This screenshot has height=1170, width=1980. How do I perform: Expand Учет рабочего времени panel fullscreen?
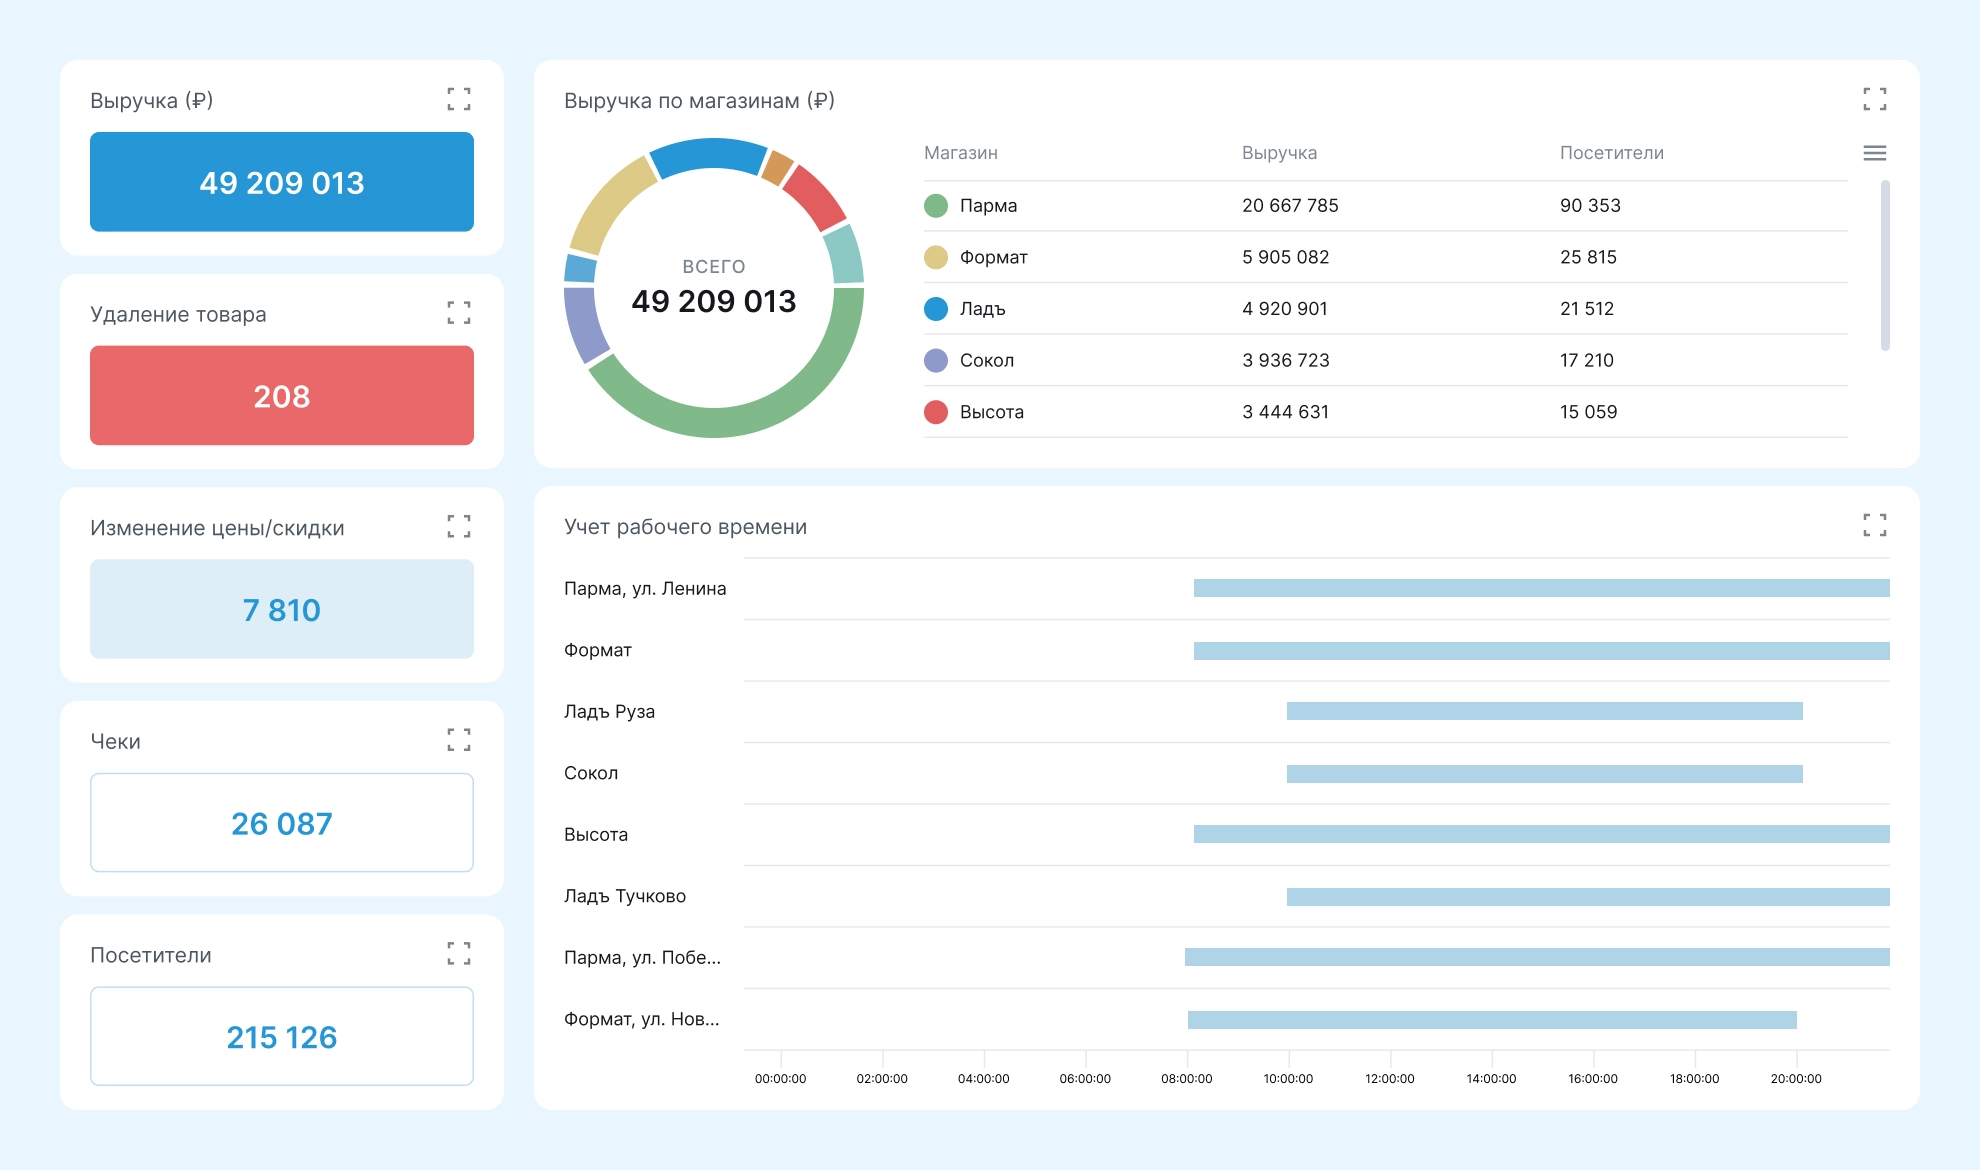pos(1875,525)
